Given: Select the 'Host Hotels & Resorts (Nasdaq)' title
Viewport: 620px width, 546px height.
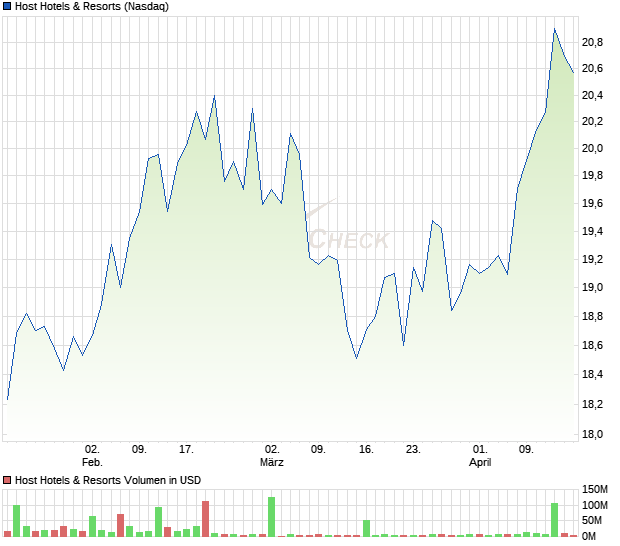Looking at the screenshot, I should [x=92, y=6].
